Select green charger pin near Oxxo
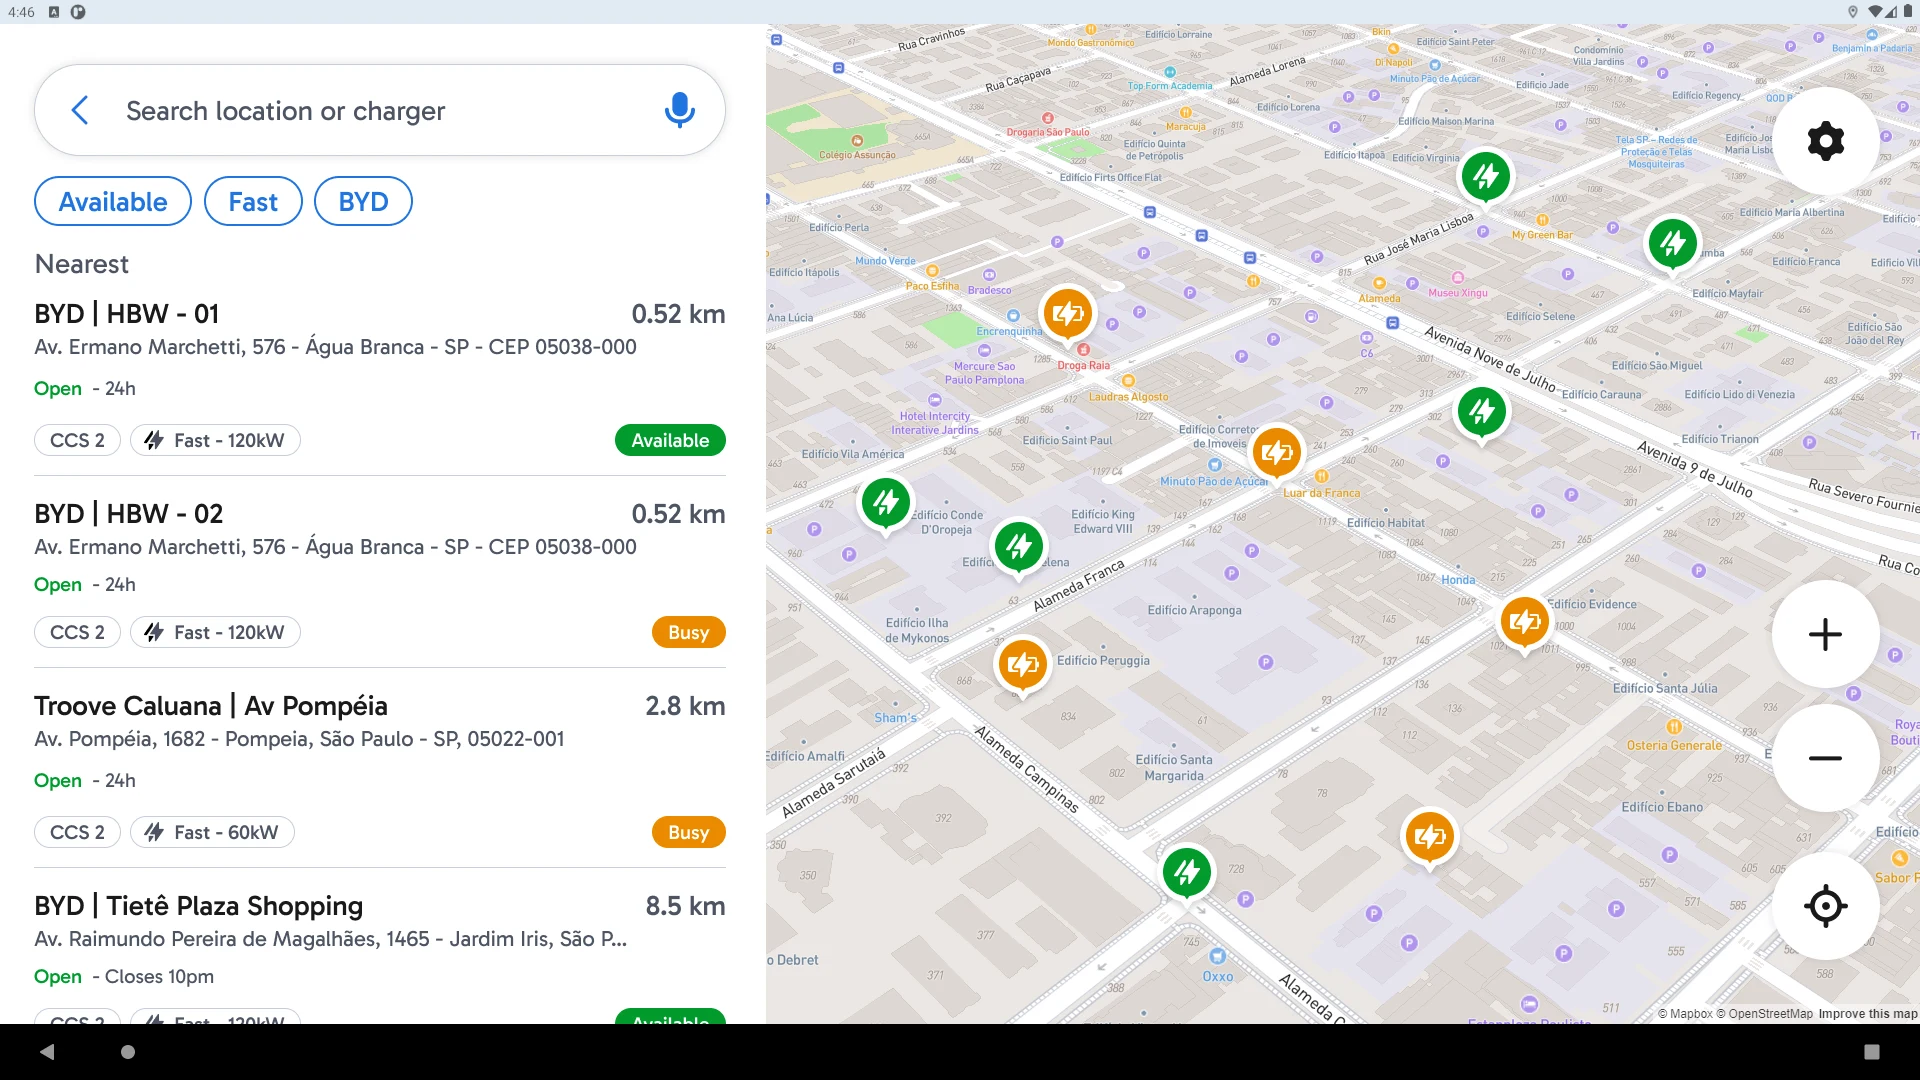This screenshot has width=1920, height=1080. click(x=1187, y=872)
